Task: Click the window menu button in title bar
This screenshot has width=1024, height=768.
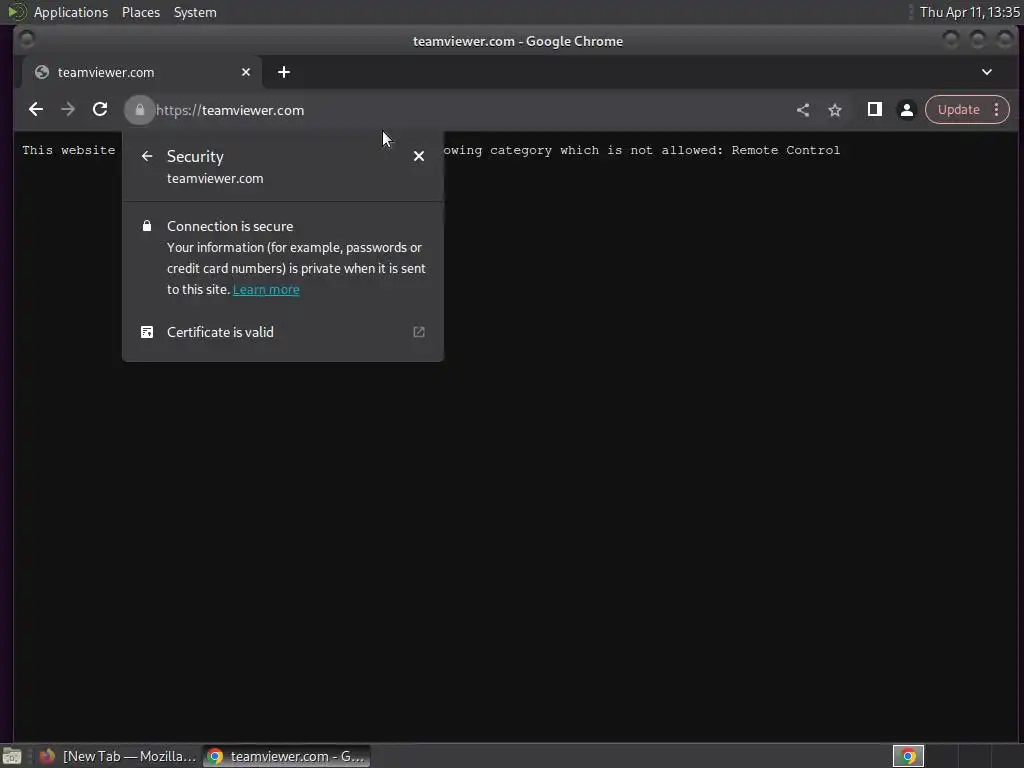Action: coord(27,40)
